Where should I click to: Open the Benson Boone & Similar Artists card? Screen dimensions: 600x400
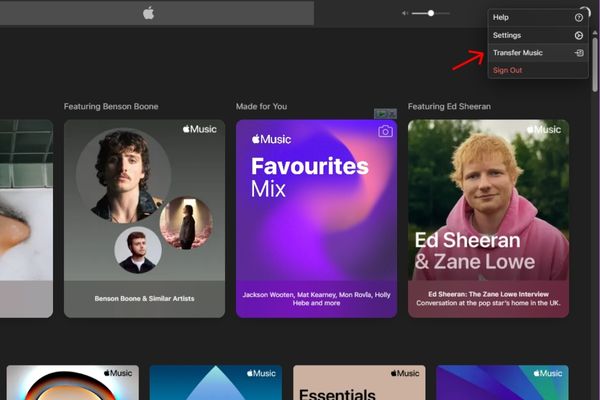(x=144, y=219)
